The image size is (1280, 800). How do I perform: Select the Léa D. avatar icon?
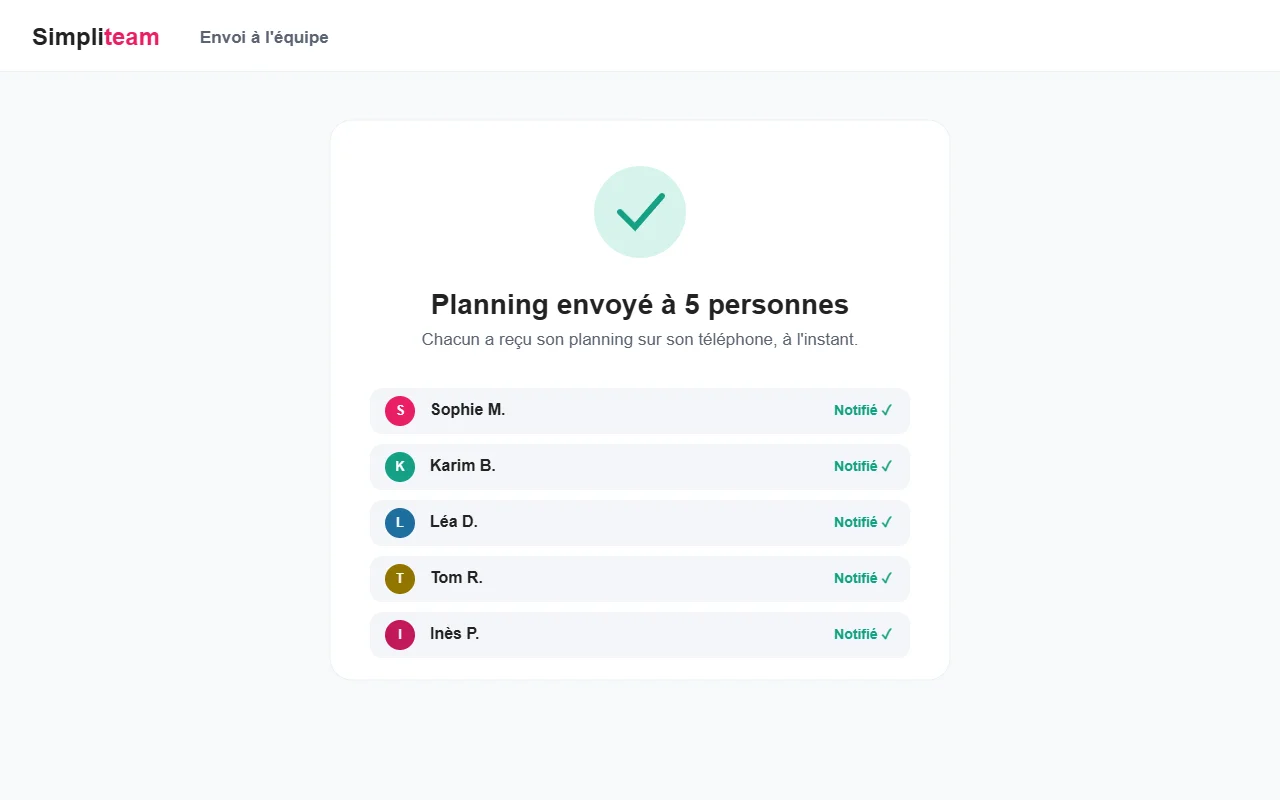(x=400, y=523)
